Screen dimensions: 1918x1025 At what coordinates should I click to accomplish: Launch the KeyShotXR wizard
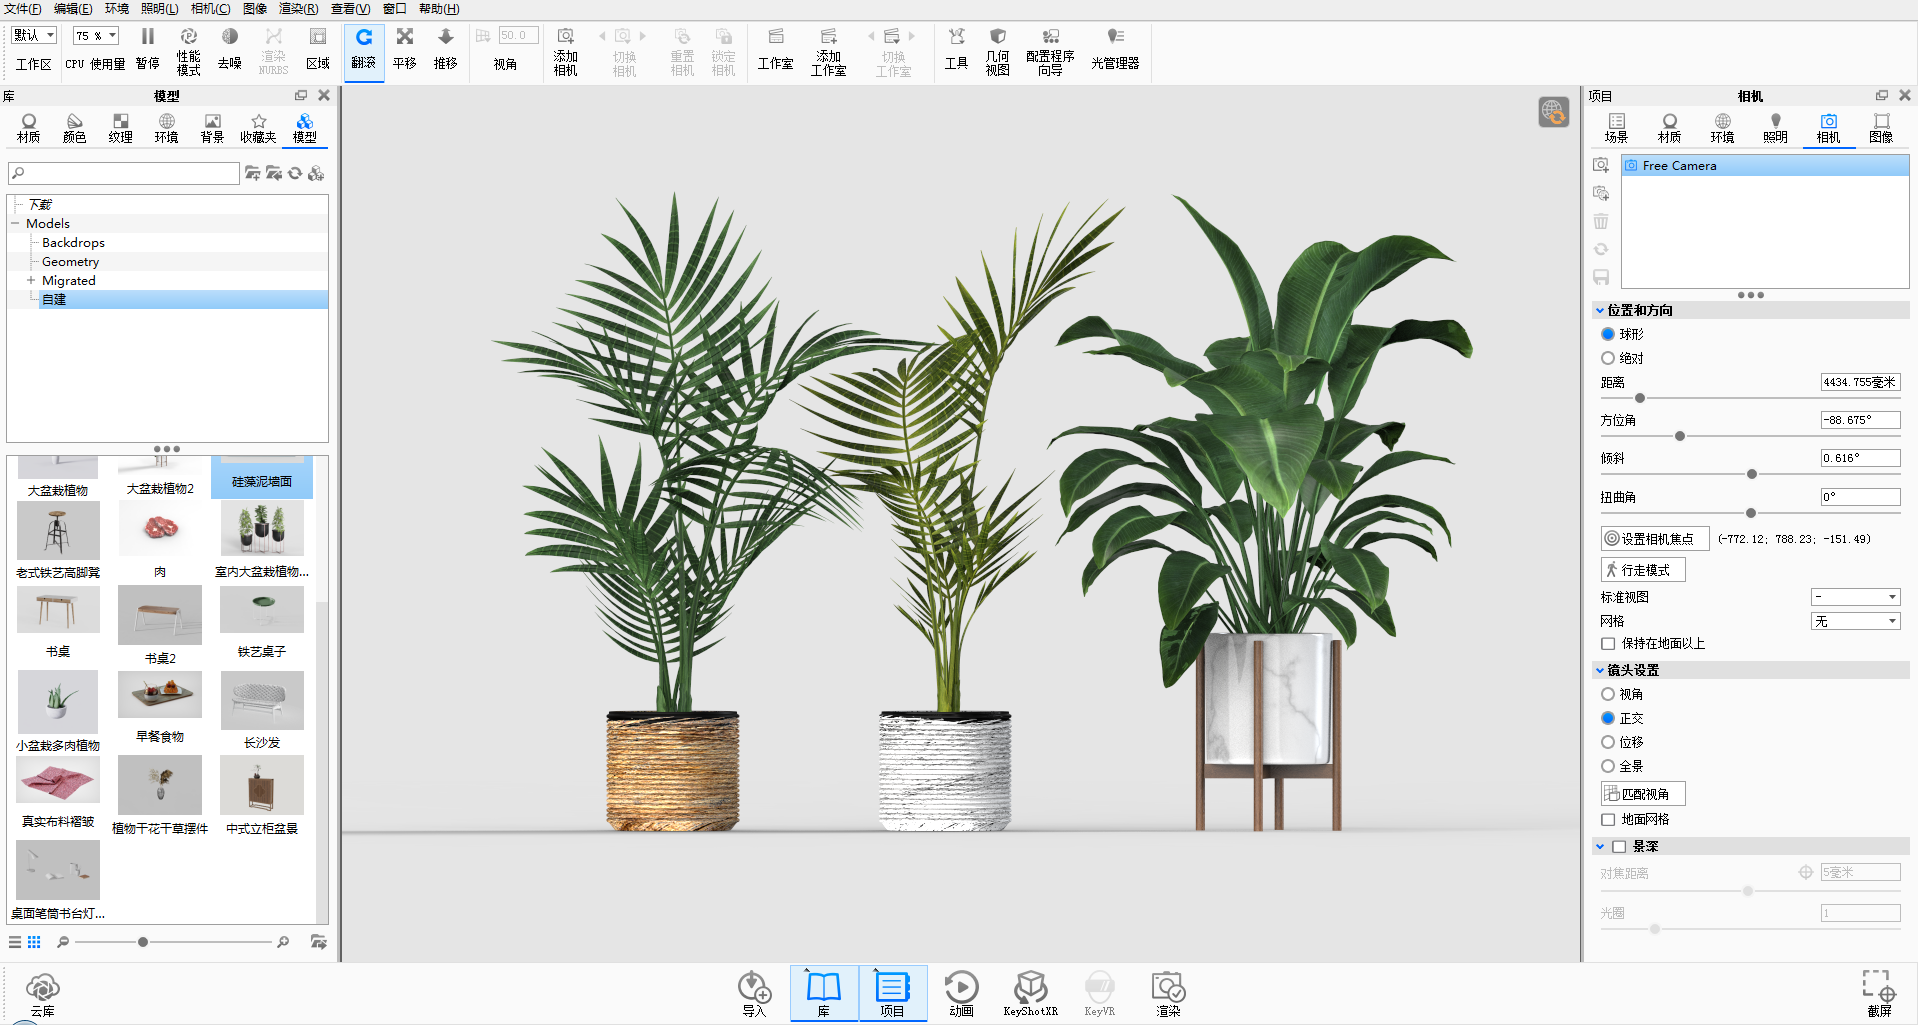1030,995
